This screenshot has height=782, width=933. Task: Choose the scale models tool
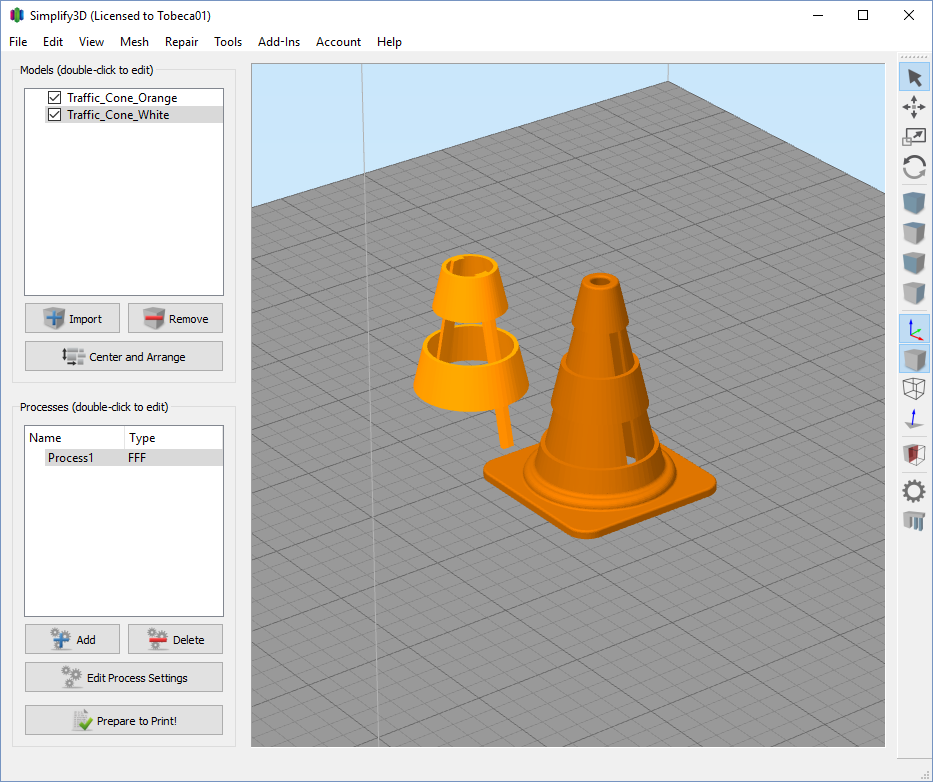(x=914, y=138)
